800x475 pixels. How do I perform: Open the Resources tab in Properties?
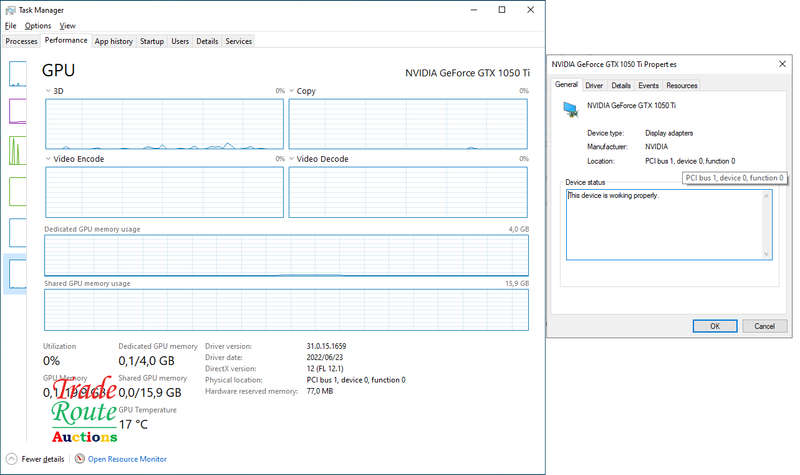(682, 86)
